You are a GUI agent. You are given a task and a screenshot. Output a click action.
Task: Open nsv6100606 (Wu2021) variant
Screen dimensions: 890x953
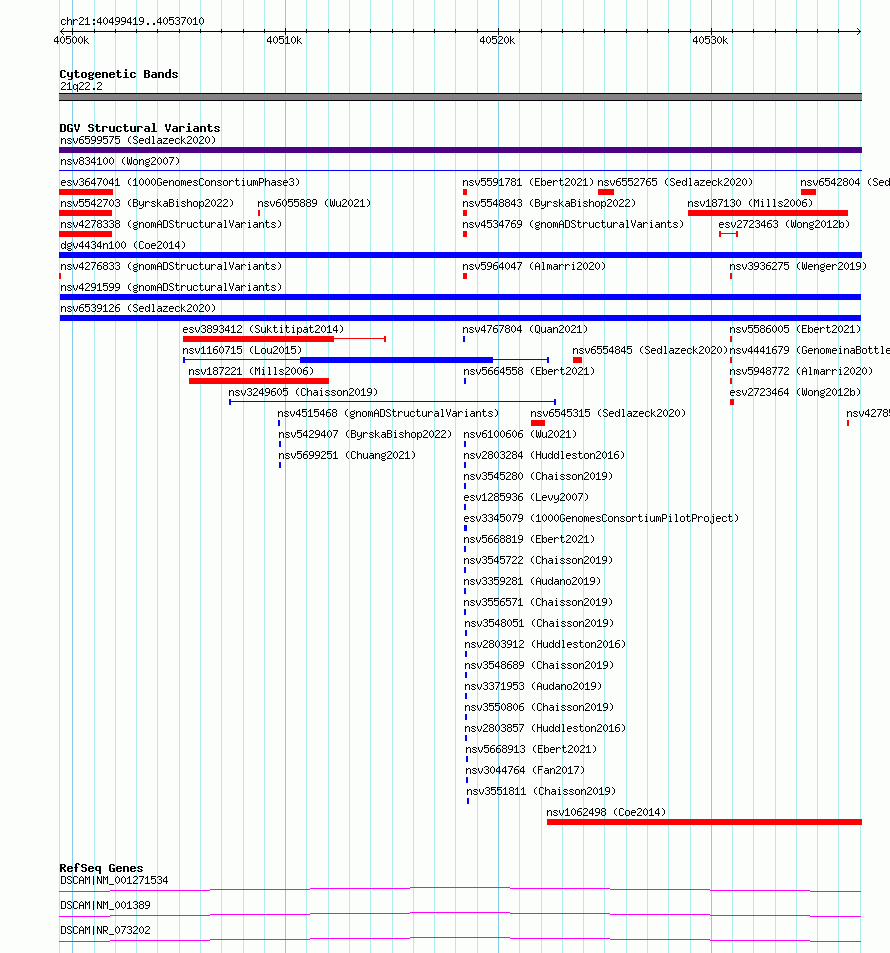(x=520, y=435)
